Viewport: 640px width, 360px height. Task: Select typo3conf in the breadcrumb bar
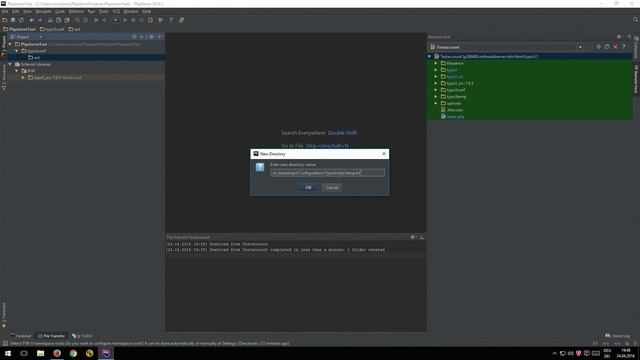pyautogui.click(x=52, y=29)
